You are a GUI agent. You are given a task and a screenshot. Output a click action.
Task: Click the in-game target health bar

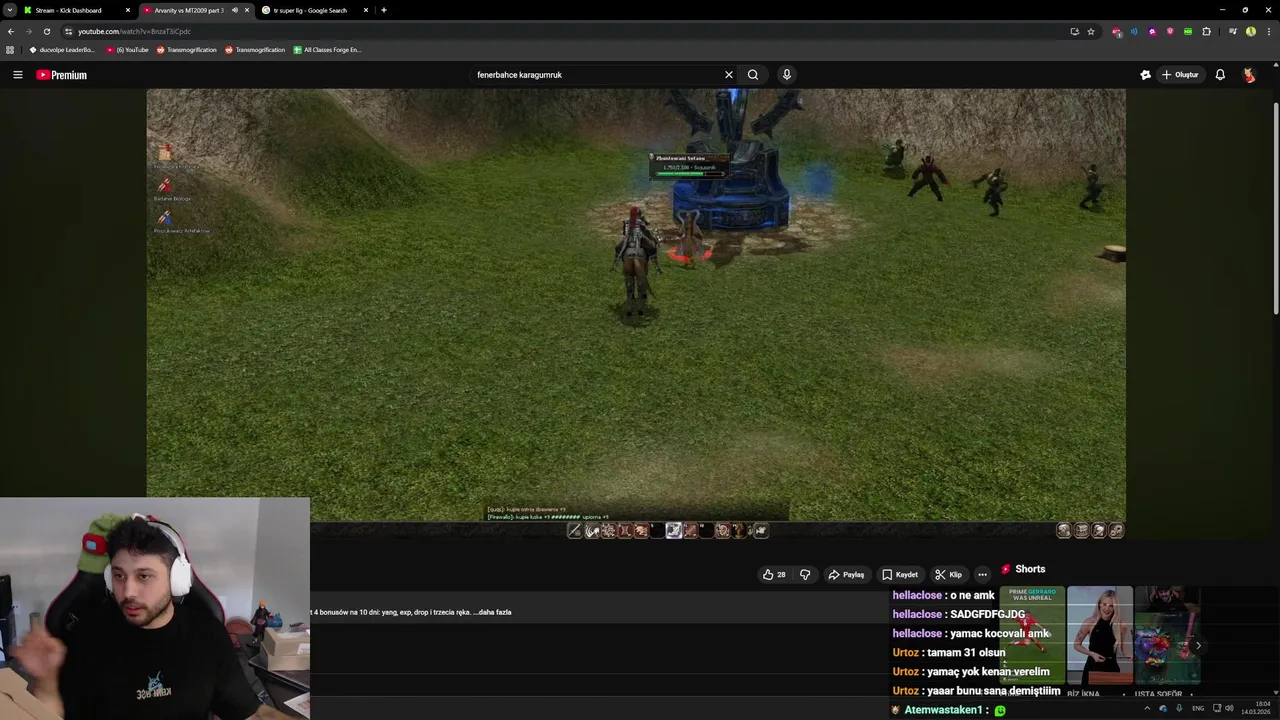click(x=690, y=173)
